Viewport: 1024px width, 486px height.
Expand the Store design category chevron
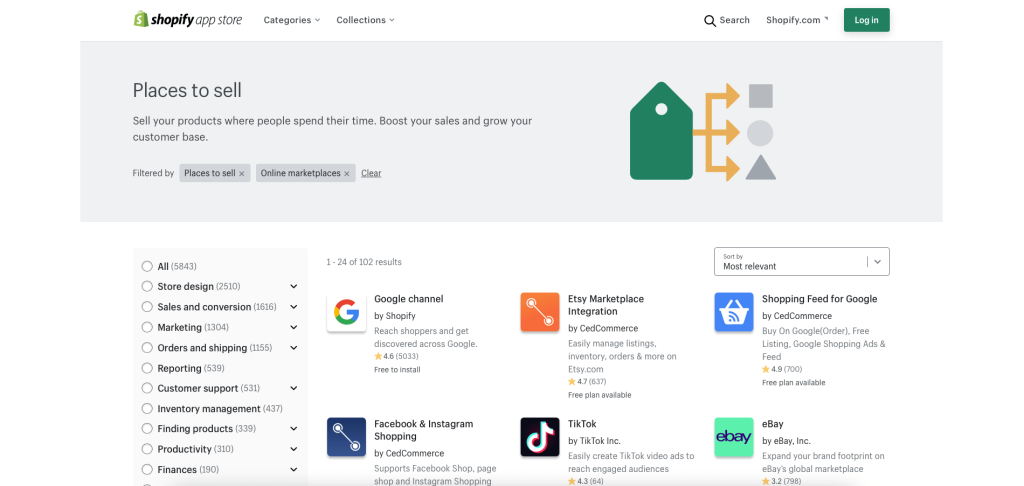coord(294,287)
